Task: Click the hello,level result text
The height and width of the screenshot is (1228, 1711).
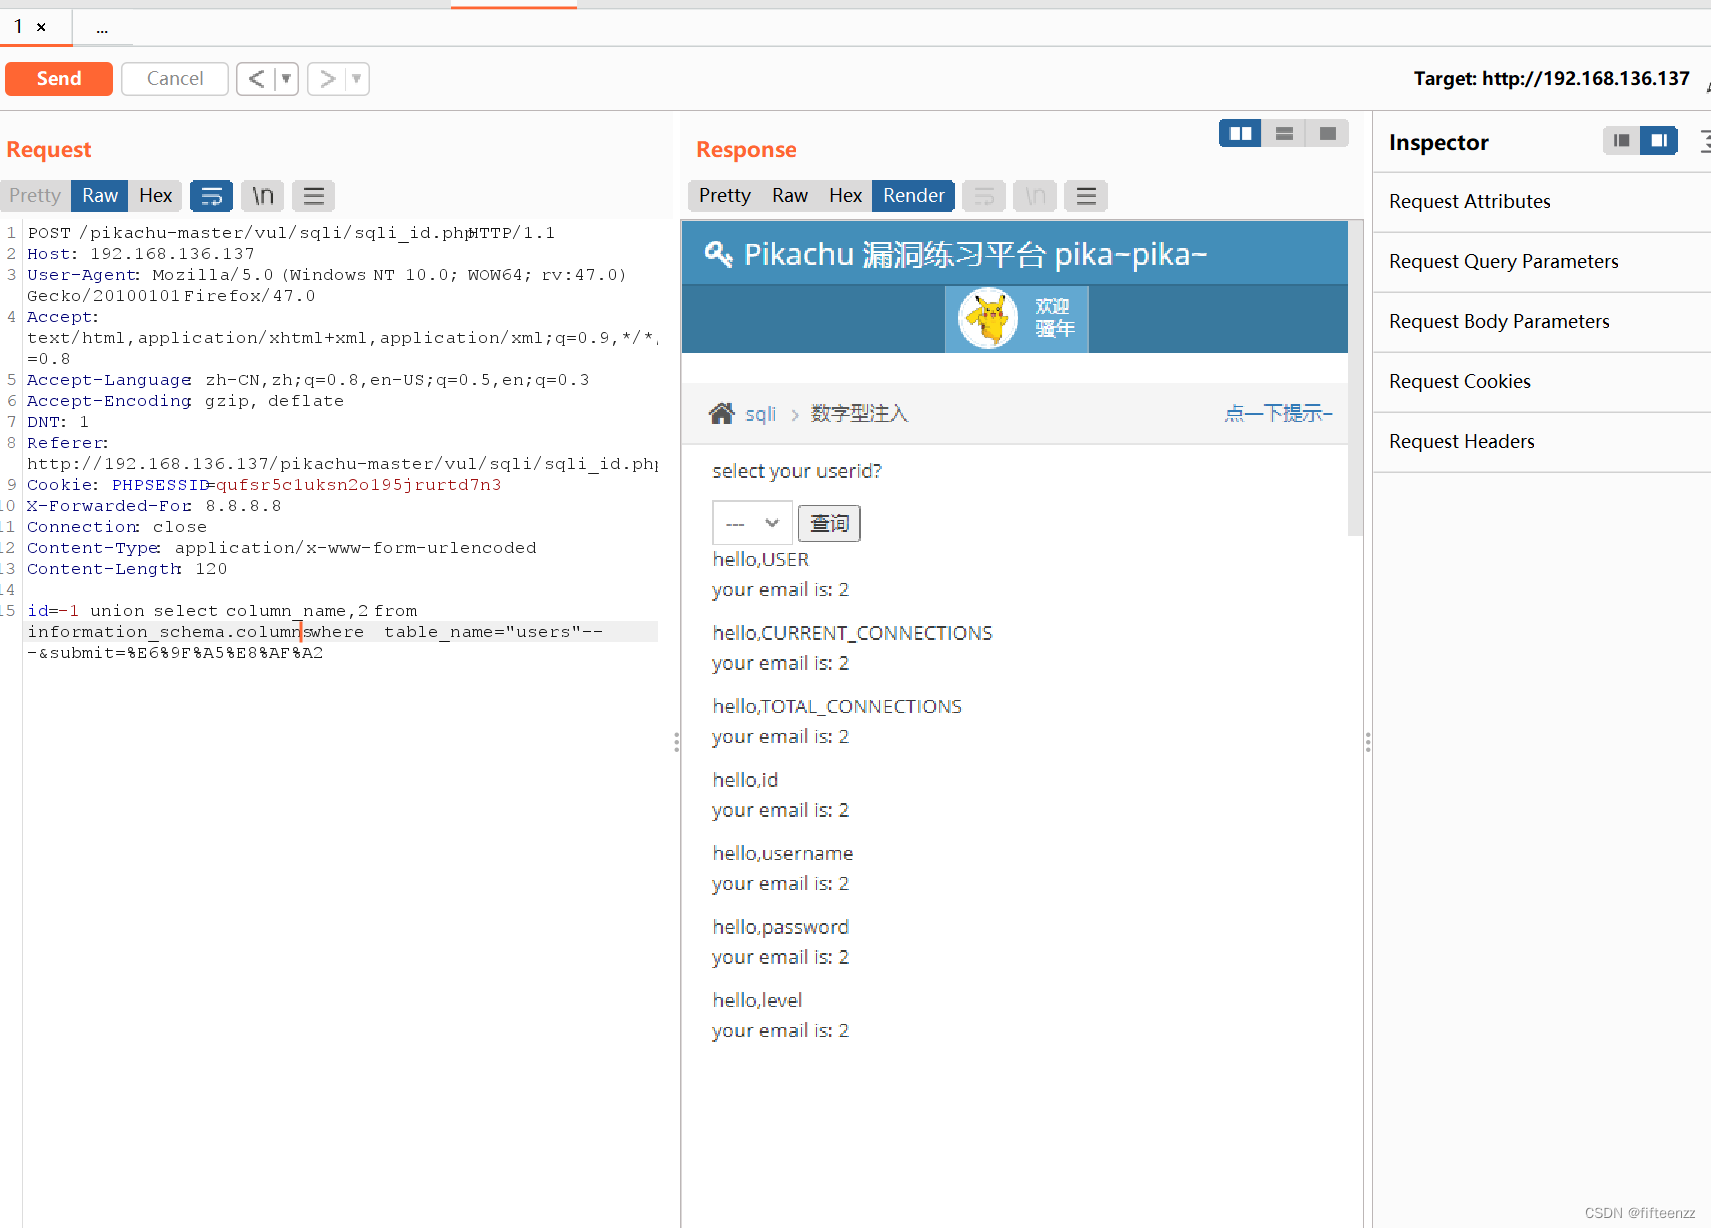Action: (x=757, y=1000)
